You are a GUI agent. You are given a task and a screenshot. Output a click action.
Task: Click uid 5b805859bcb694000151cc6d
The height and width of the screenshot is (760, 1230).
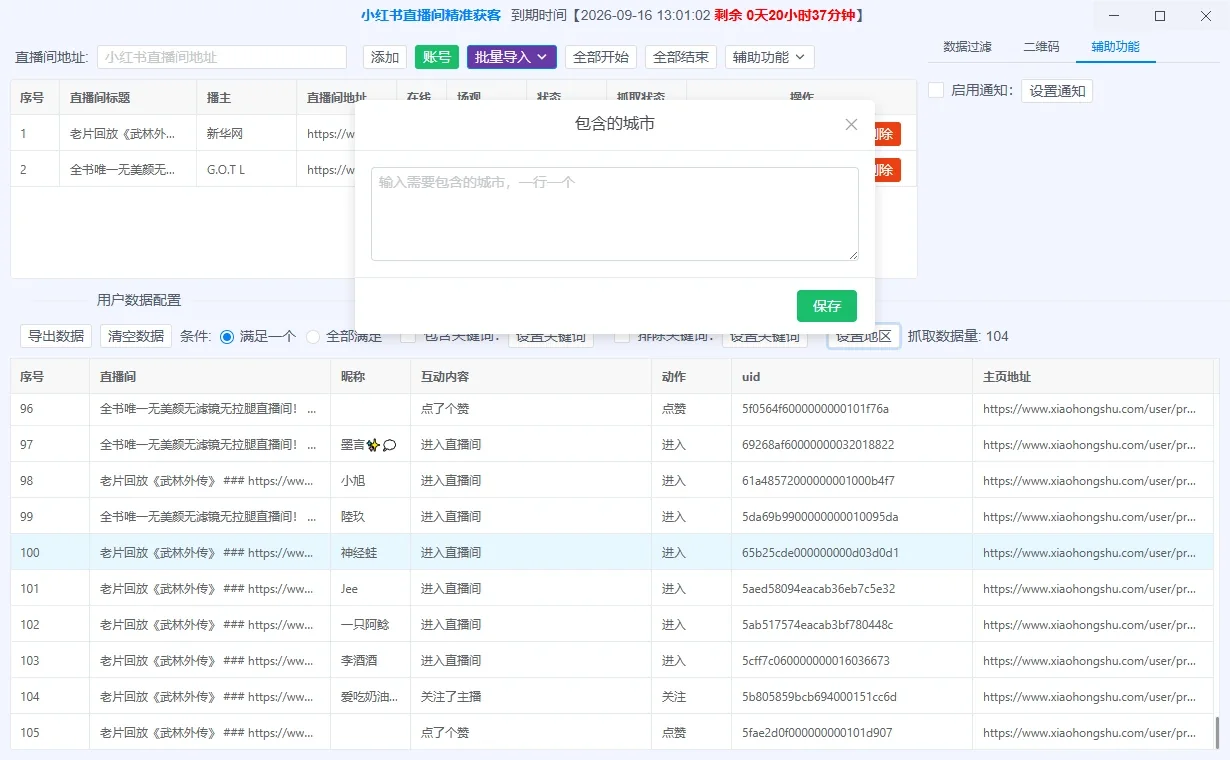pos(819,696)
